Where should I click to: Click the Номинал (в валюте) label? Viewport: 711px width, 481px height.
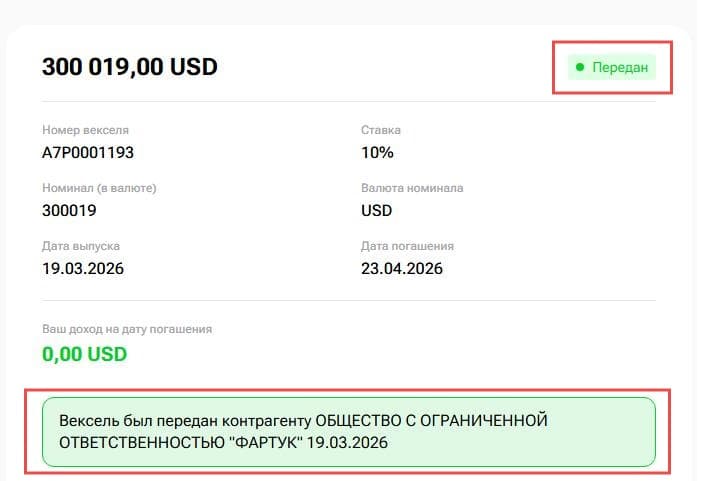pyautogui.click(x=99, y=188)
